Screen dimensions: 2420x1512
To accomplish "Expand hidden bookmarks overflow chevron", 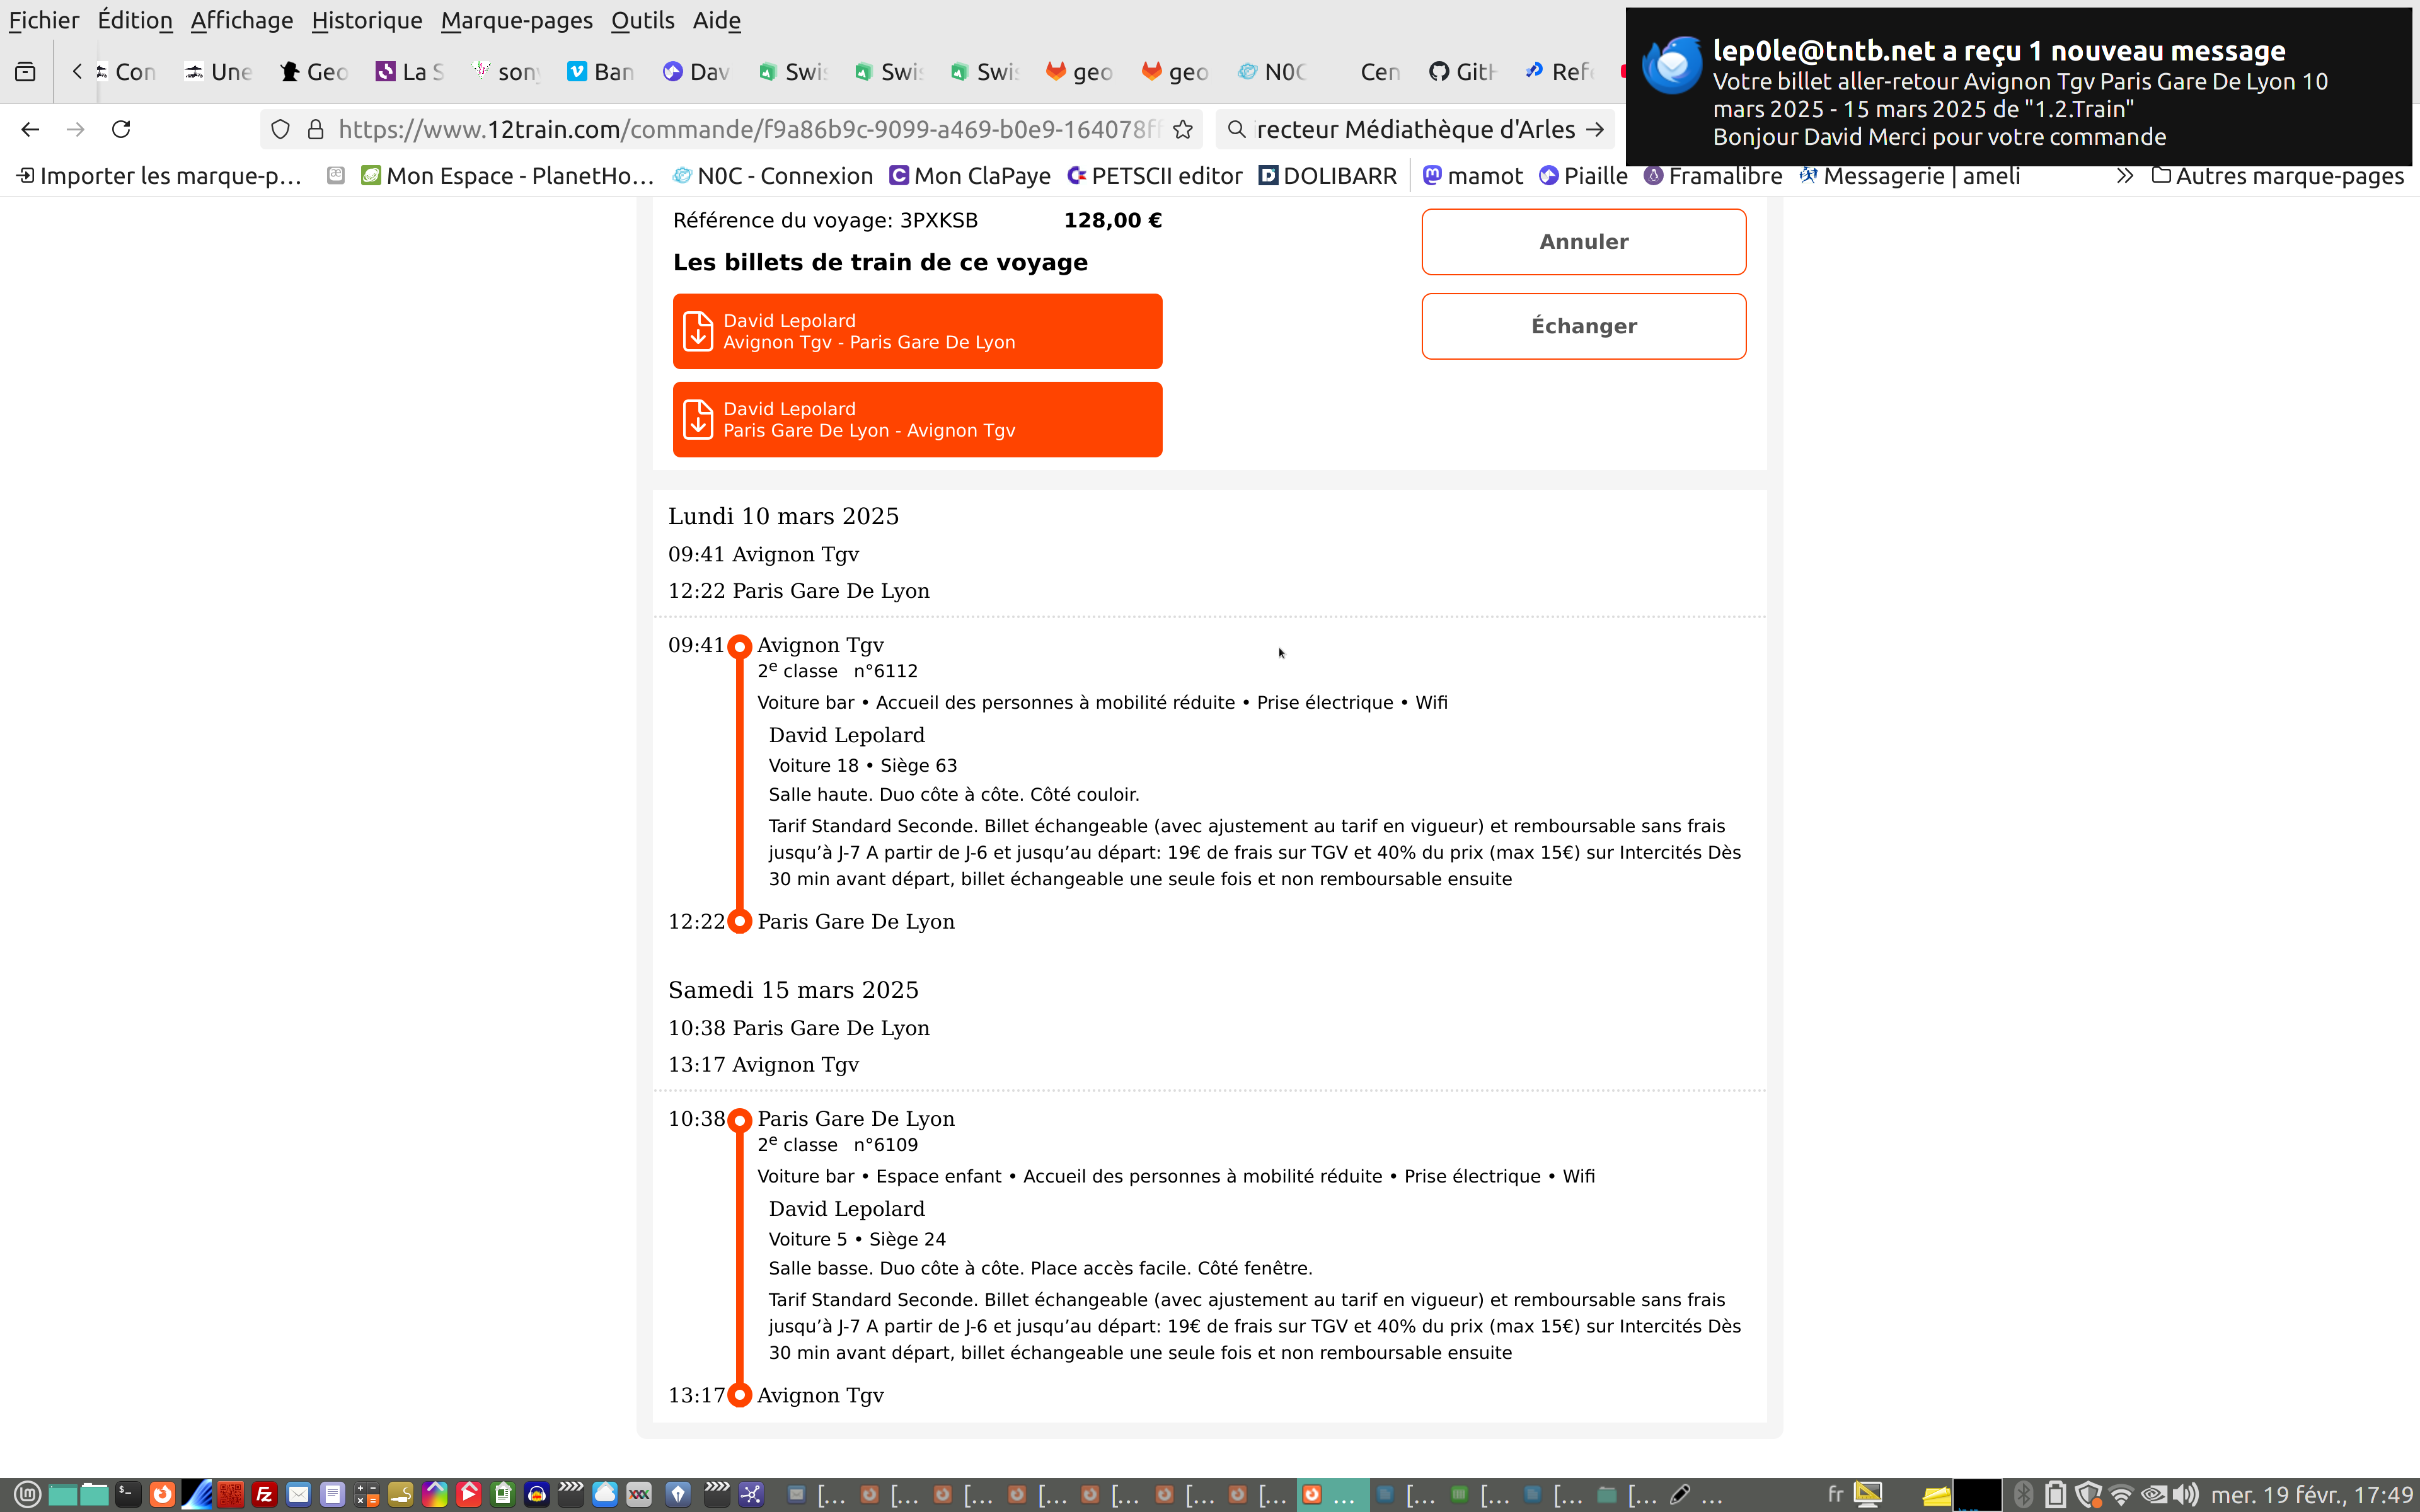I will [2124, 176].
